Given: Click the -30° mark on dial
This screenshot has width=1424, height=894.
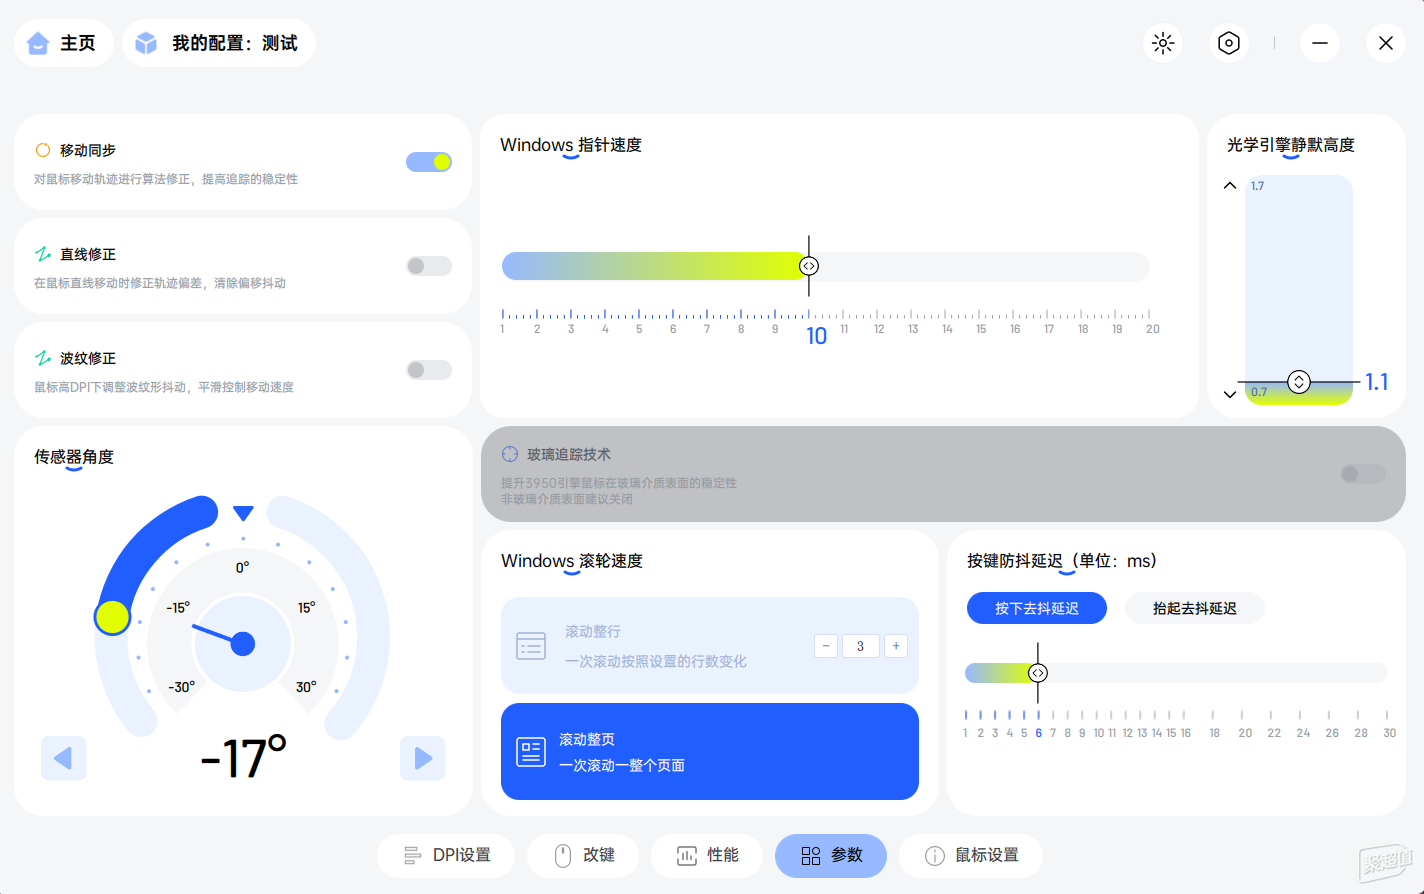Looking at the screenshot, I should (181, 687).
